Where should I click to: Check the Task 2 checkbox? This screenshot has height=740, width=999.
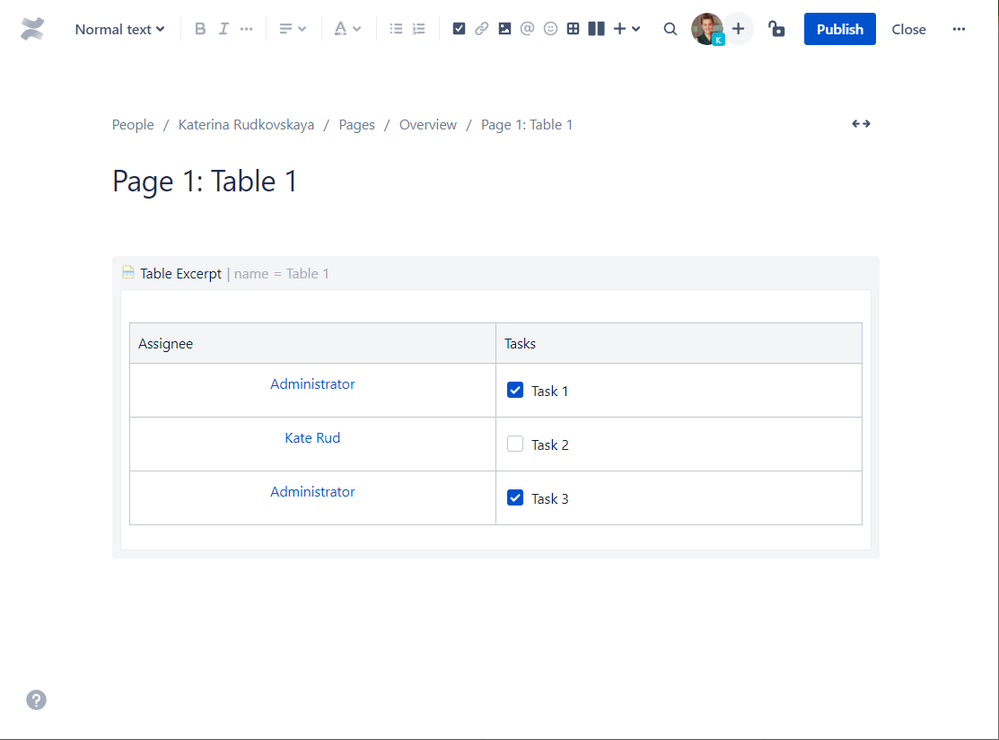click(515, 443)
